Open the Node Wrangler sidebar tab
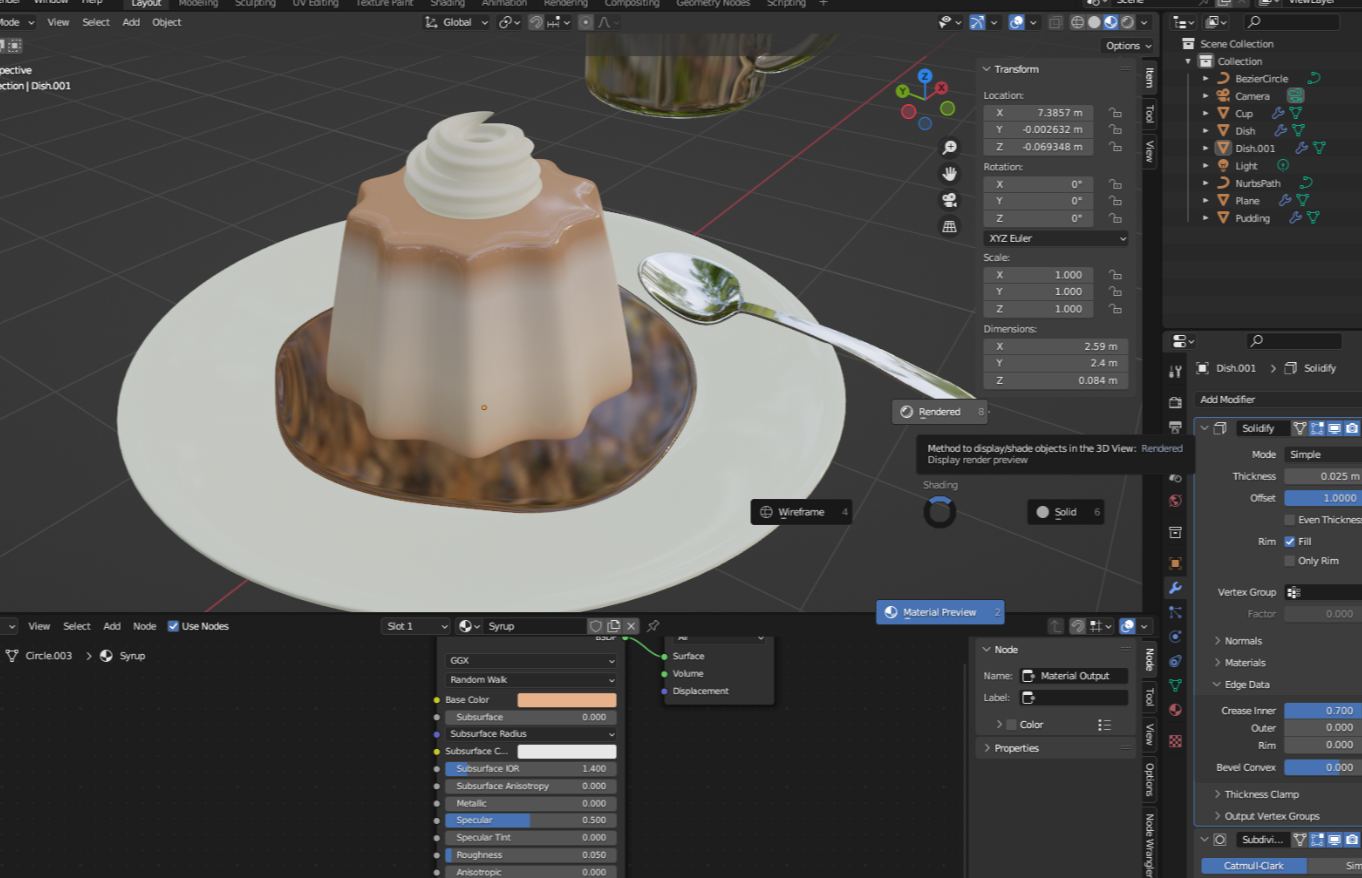This screenshot has width=1362, height=878. 1149,844
